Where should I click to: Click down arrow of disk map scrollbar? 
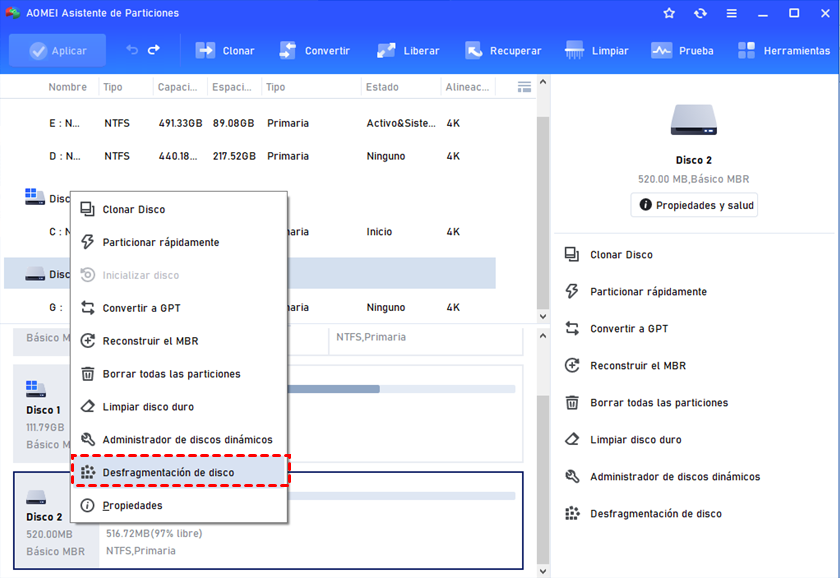pos(543,571)
